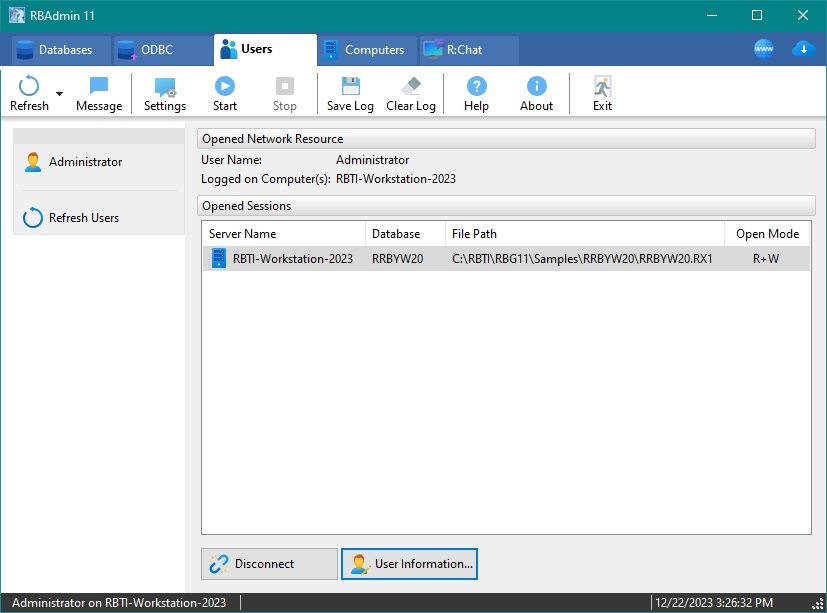Click the cloud download icon
This screenshot has height=613, width=827.
point(803,49)
